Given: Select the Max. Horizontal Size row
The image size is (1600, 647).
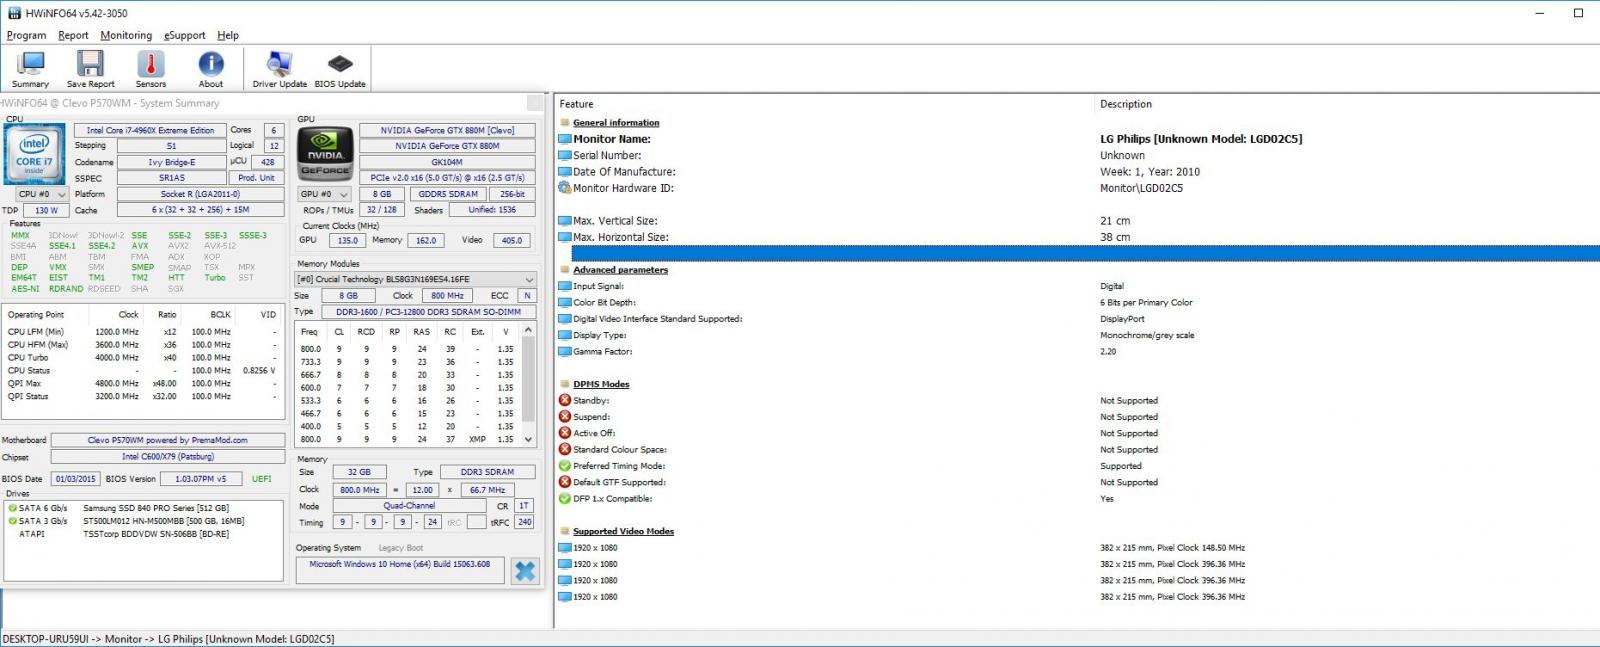Looking at the screenshot, I should [1078, 237].
